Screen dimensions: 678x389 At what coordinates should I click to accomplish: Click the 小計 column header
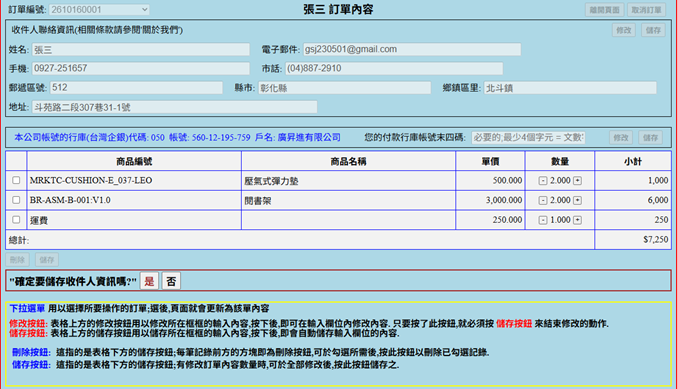tap(633, 161)
